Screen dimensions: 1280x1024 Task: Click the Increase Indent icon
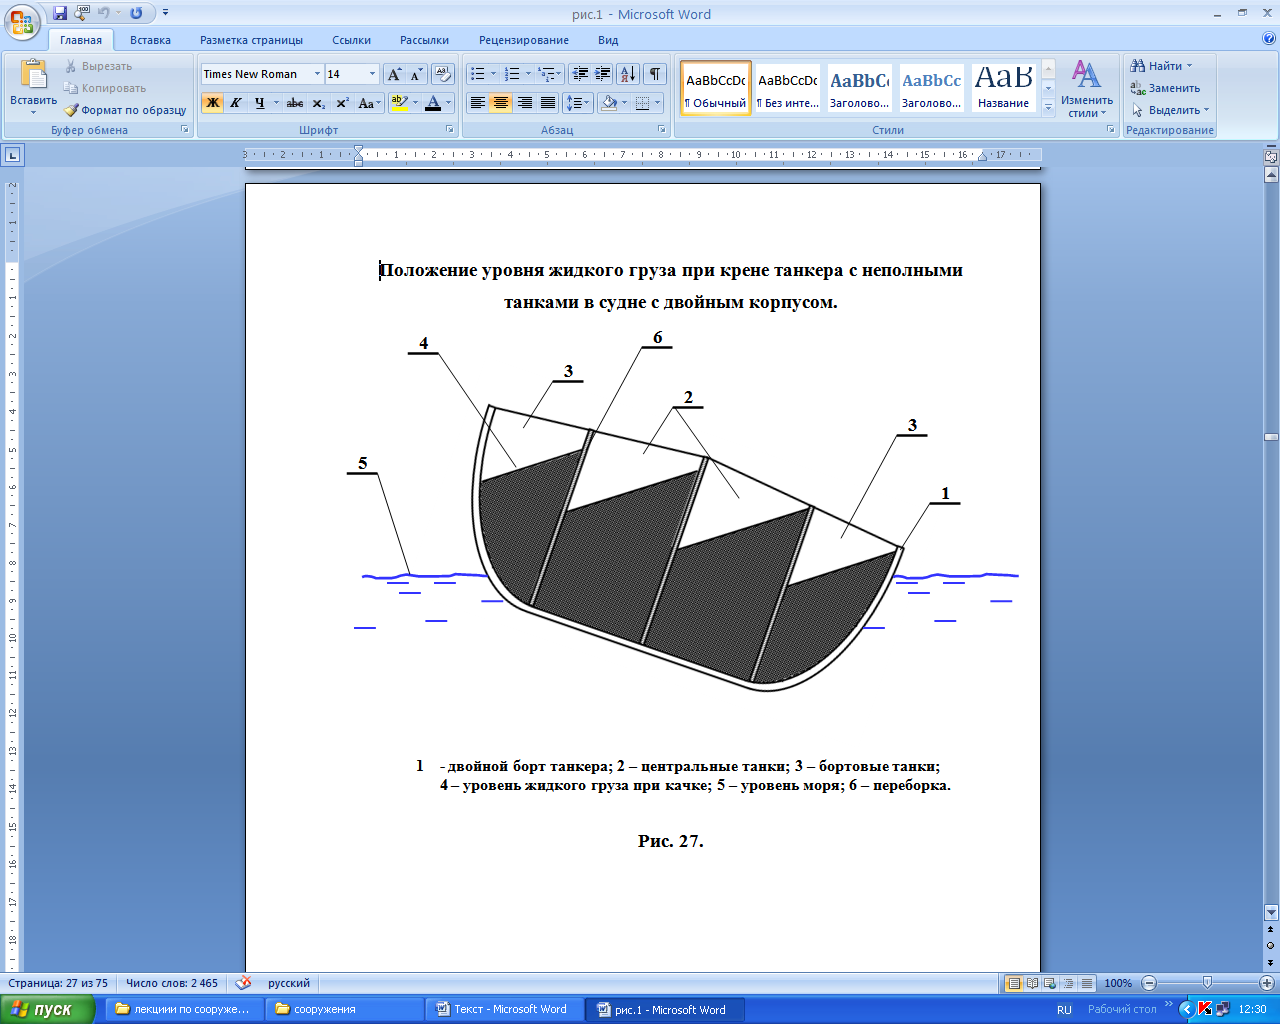coord(603,74)
